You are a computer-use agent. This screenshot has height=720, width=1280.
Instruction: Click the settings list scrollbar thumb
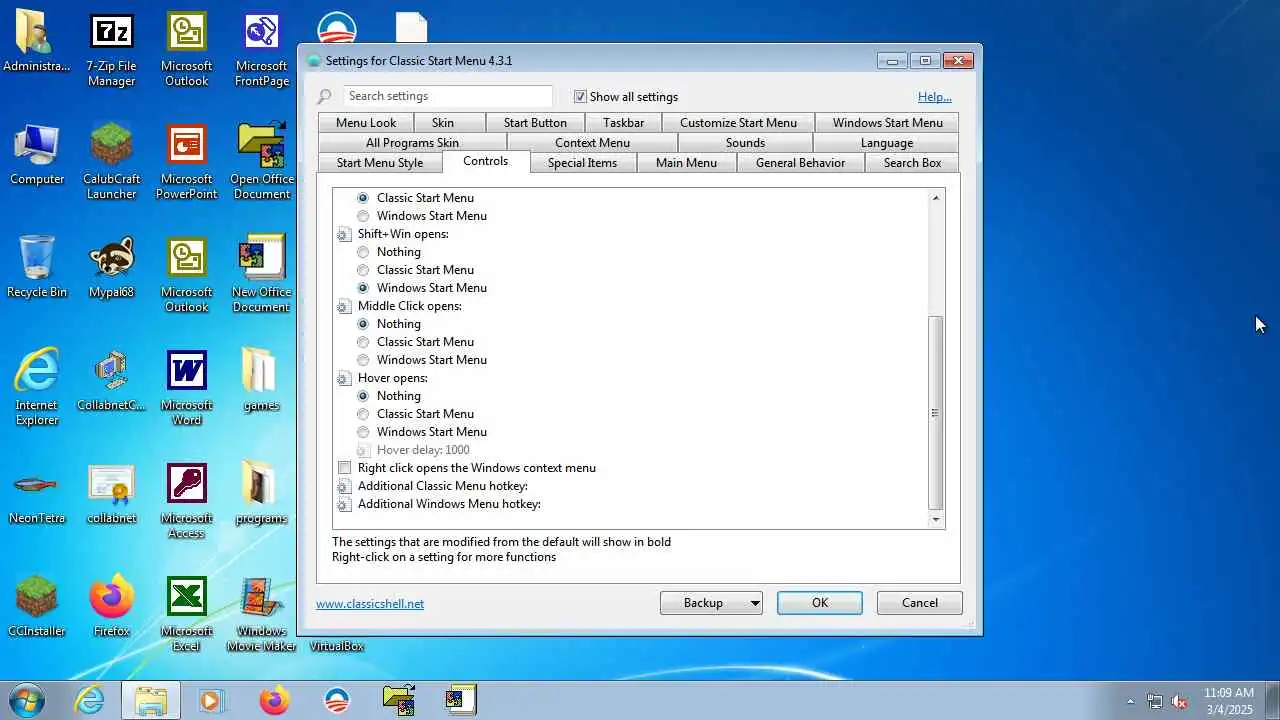[x=936, y=412]
